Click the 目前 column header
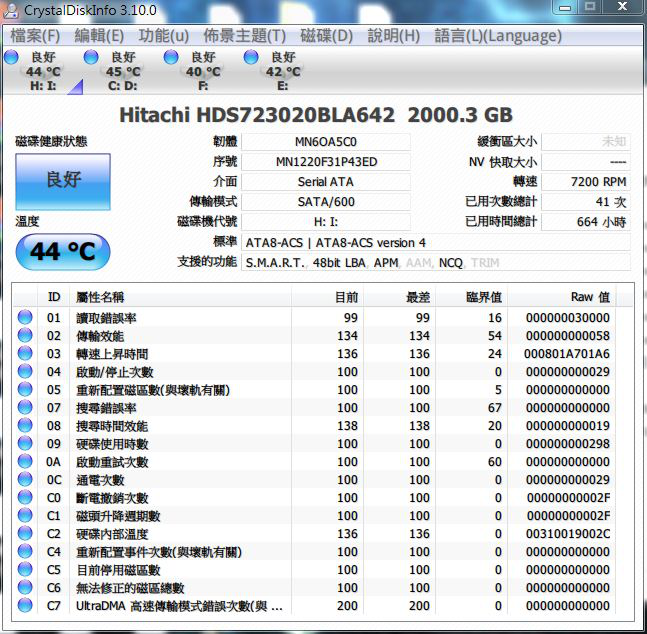Viewport: 647px width, 634px height. pos(328,297)
